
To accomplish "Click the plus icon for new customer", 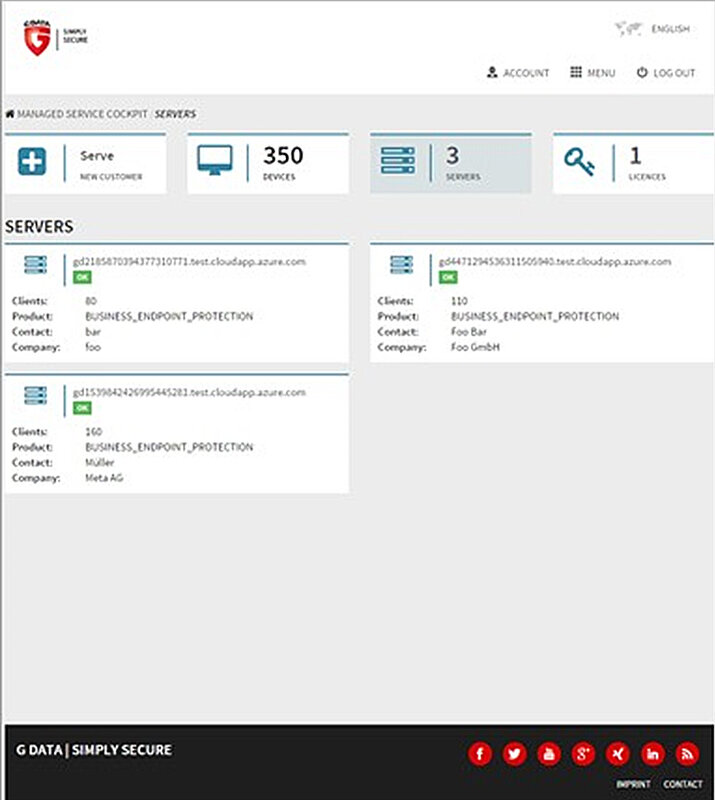I will coord(33,162).
